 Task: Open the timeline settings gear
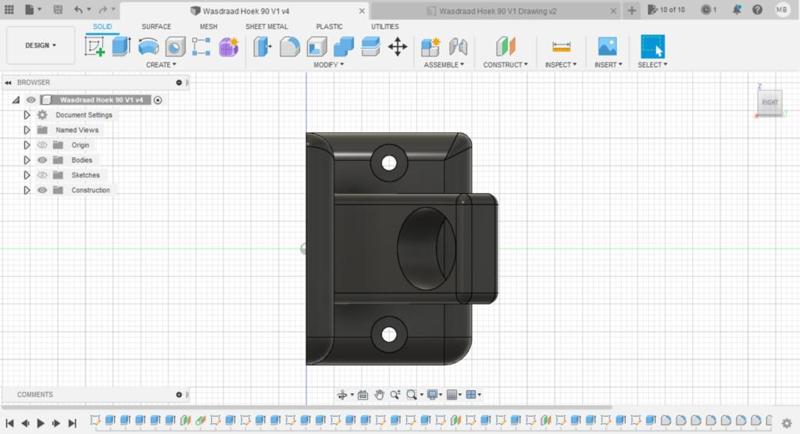tap(787, 423)
